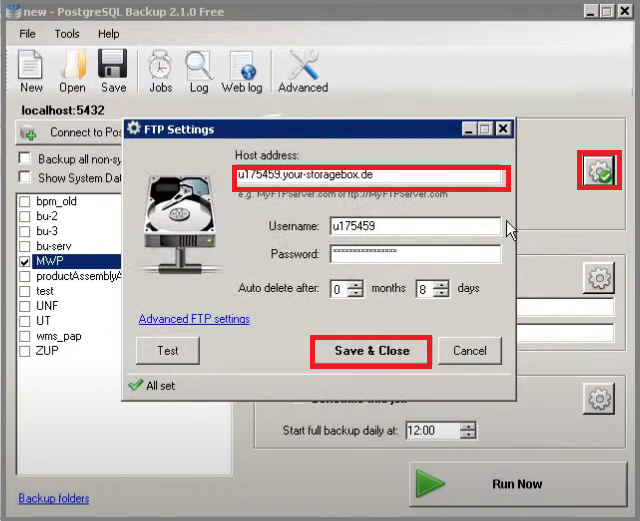640x521 pixels.
Task: Click the FTP Settings title bar gear icon
Action: pyautogui.click(x=134, y=128)
